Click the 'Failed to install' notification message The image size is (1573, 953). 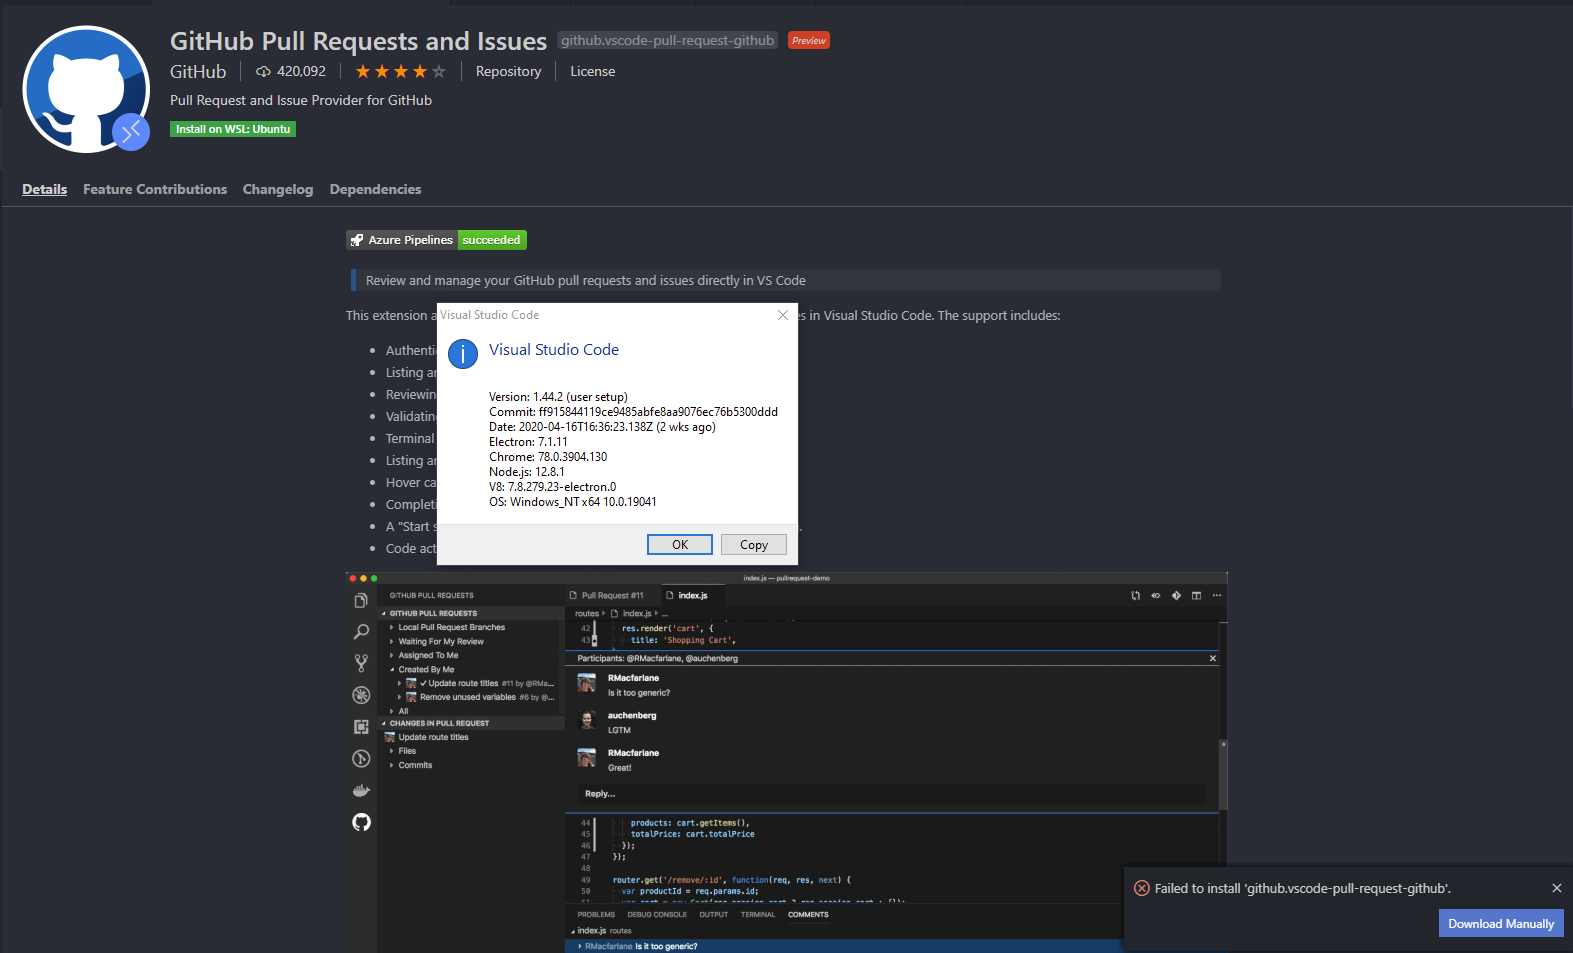pos(1303,888)
